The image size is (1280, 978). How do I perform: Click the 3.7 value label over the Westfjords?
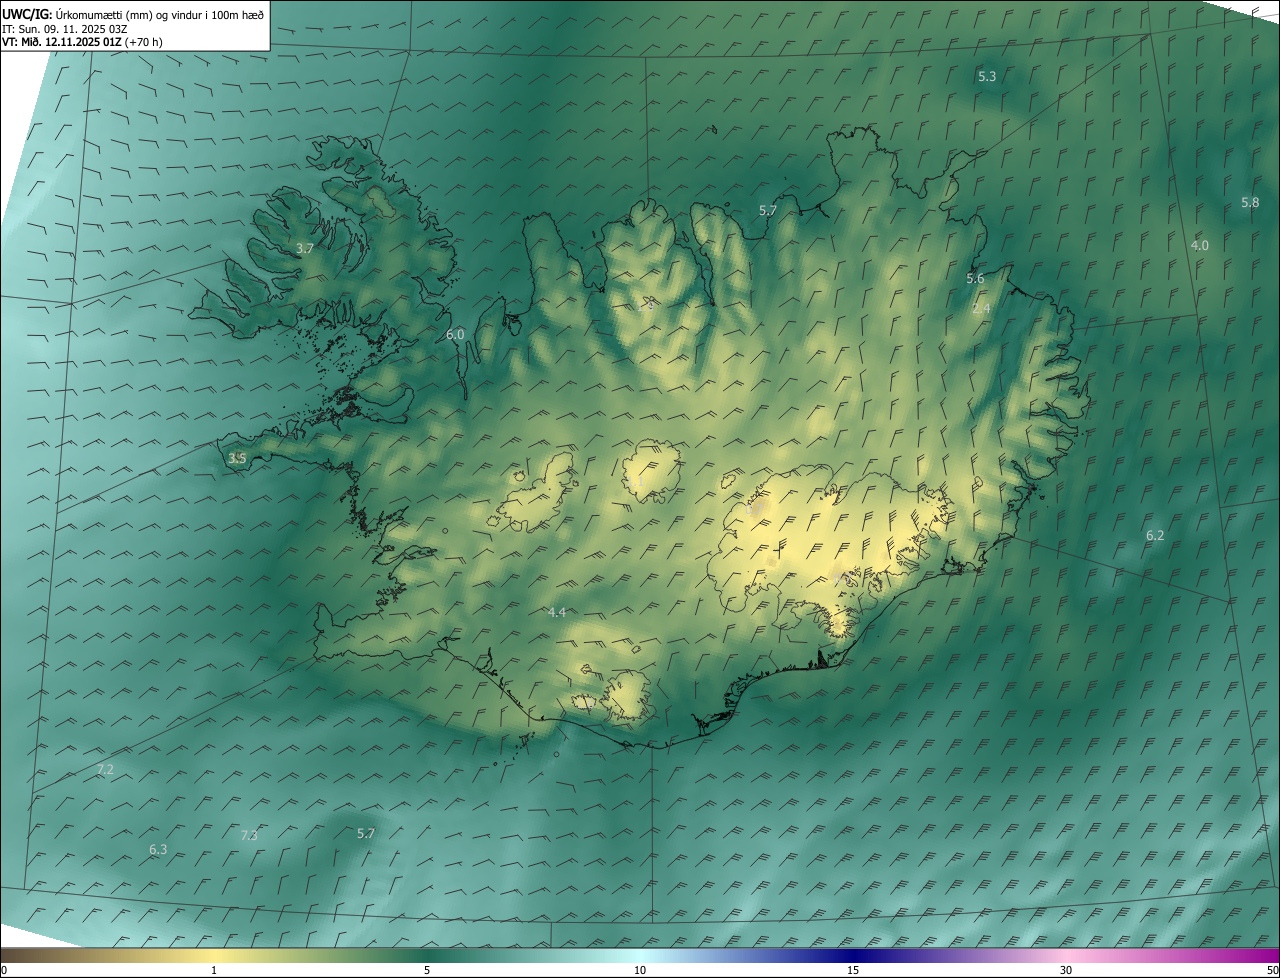(x=305, y=247)
